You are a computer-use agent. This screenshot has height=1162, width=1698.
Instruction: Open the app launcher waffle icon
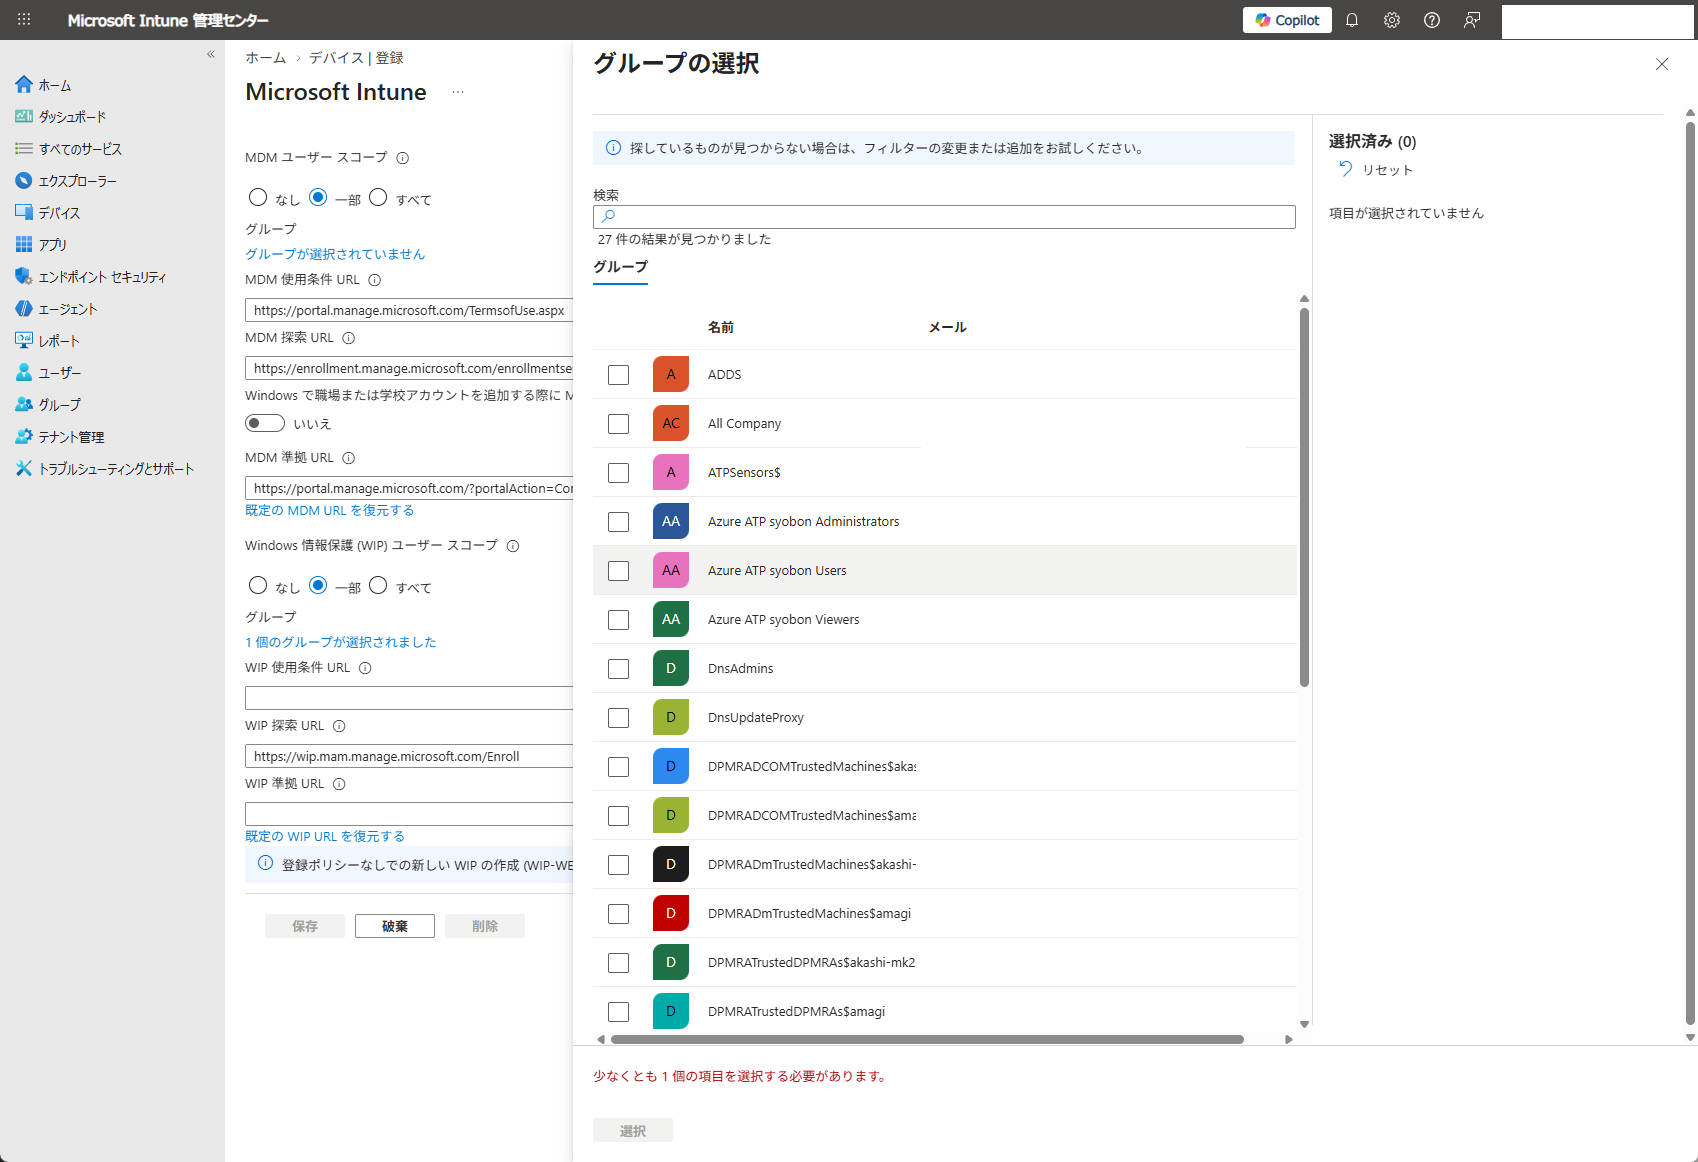click(24, 20)
